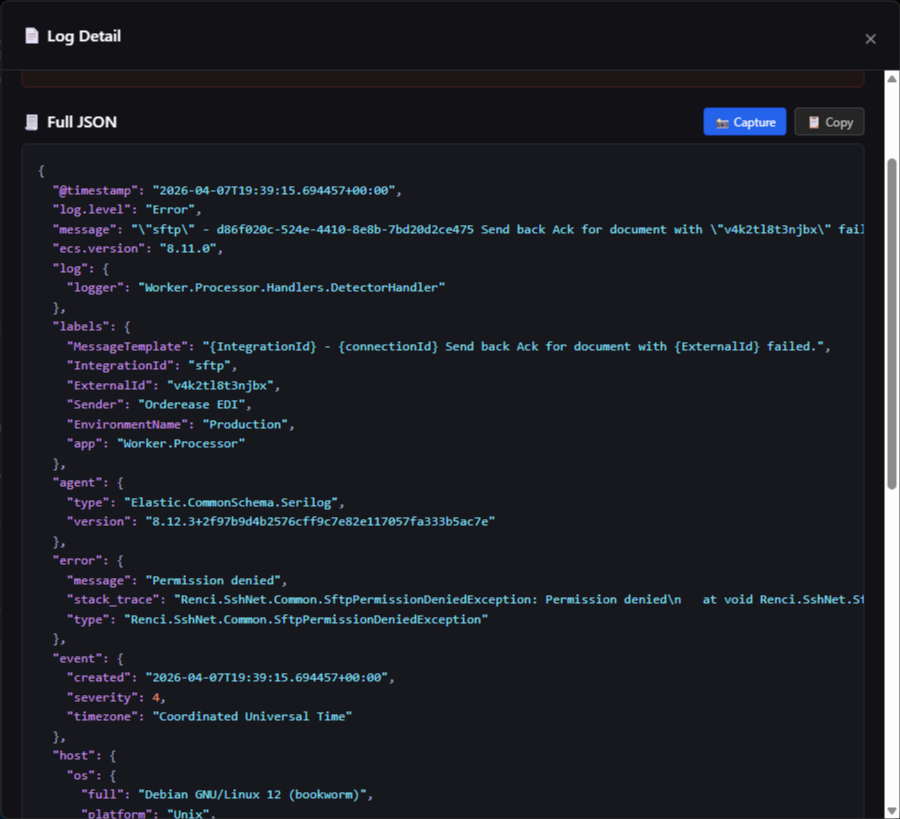Click the Log Detail title text

(x=84, y=36)
